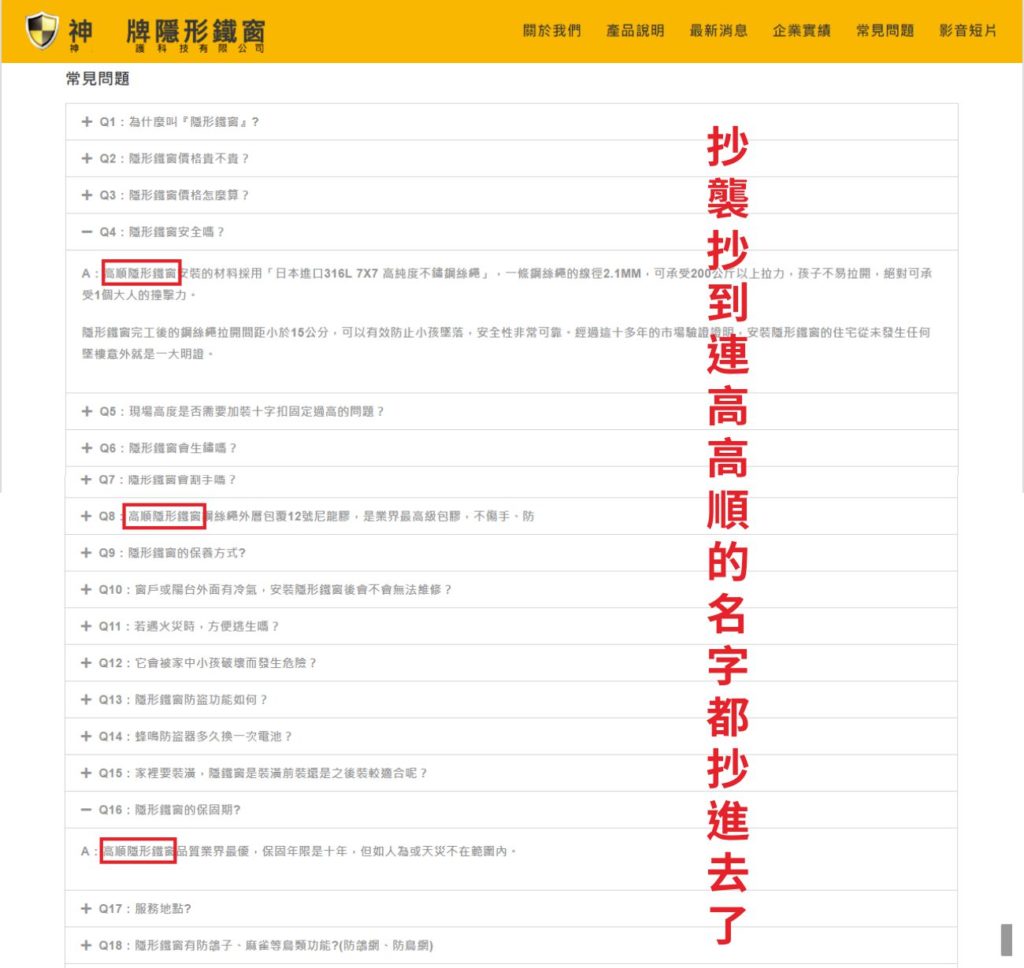Click the shield logo in the header
1024x968 pixels.
[42, 30]
